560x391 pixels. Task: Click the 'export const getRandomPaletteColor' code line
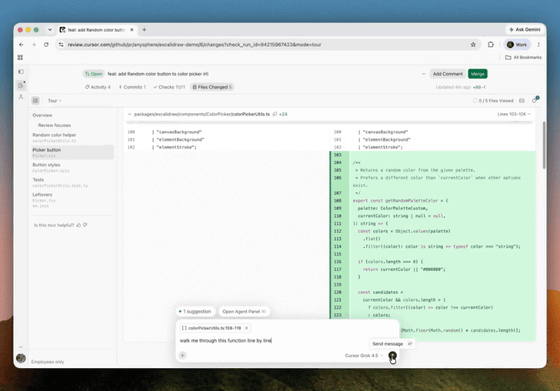[400, 201]
